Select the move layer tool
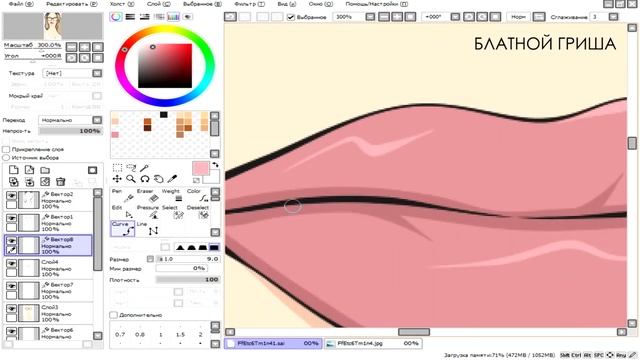This screenshot has width=640, height=360. point(117,179)
